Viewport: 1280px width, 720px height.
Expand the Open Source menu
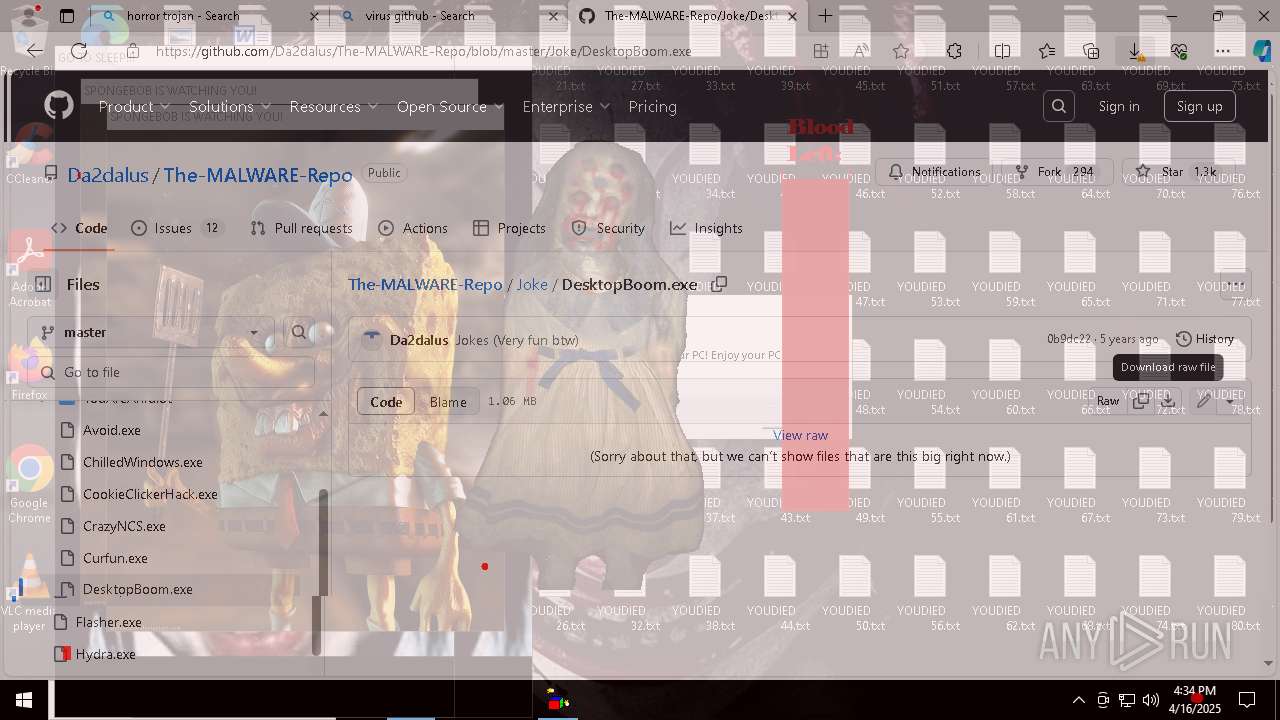tap(450, 106)
